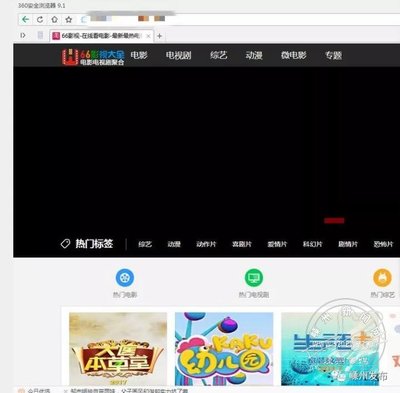Viewport: 400px width, 393px height.
Task: Select the 科幻片 hot tag link
Action: [312, 244]
